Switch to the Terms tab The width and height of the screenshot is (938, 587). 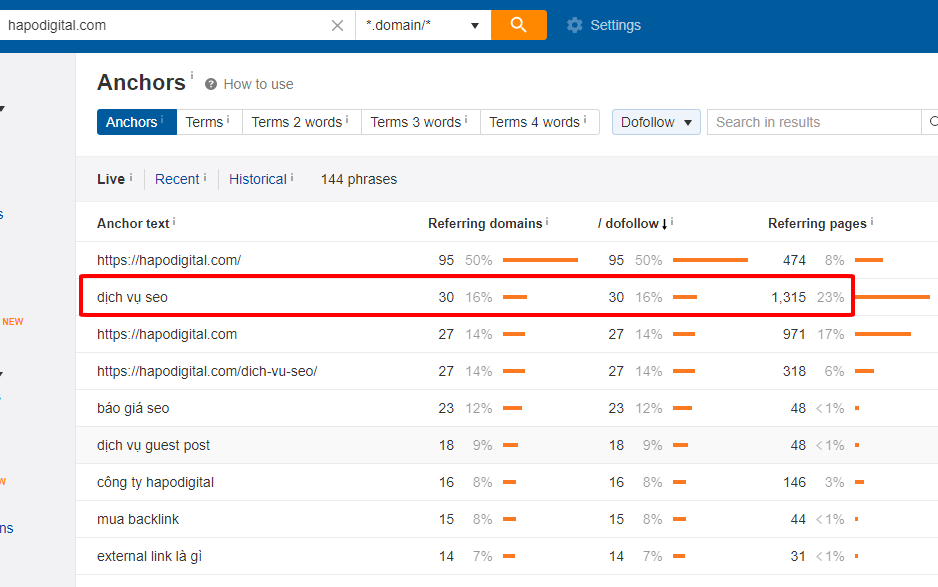click(x=209, y=122)
